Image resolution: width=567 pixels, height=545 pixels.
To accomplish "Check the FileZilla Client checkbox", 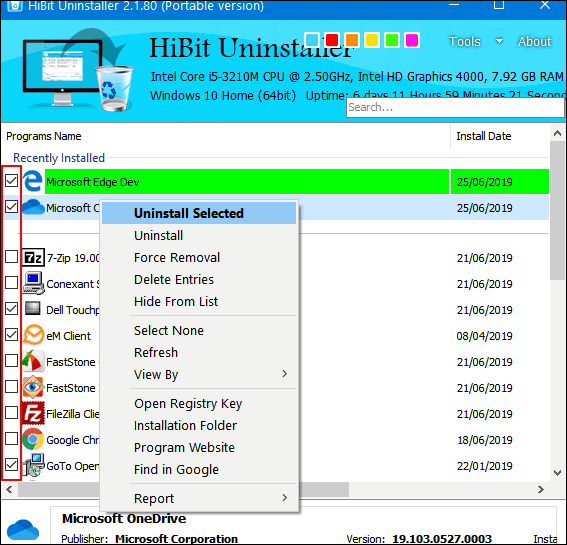I will click(12, 412).
